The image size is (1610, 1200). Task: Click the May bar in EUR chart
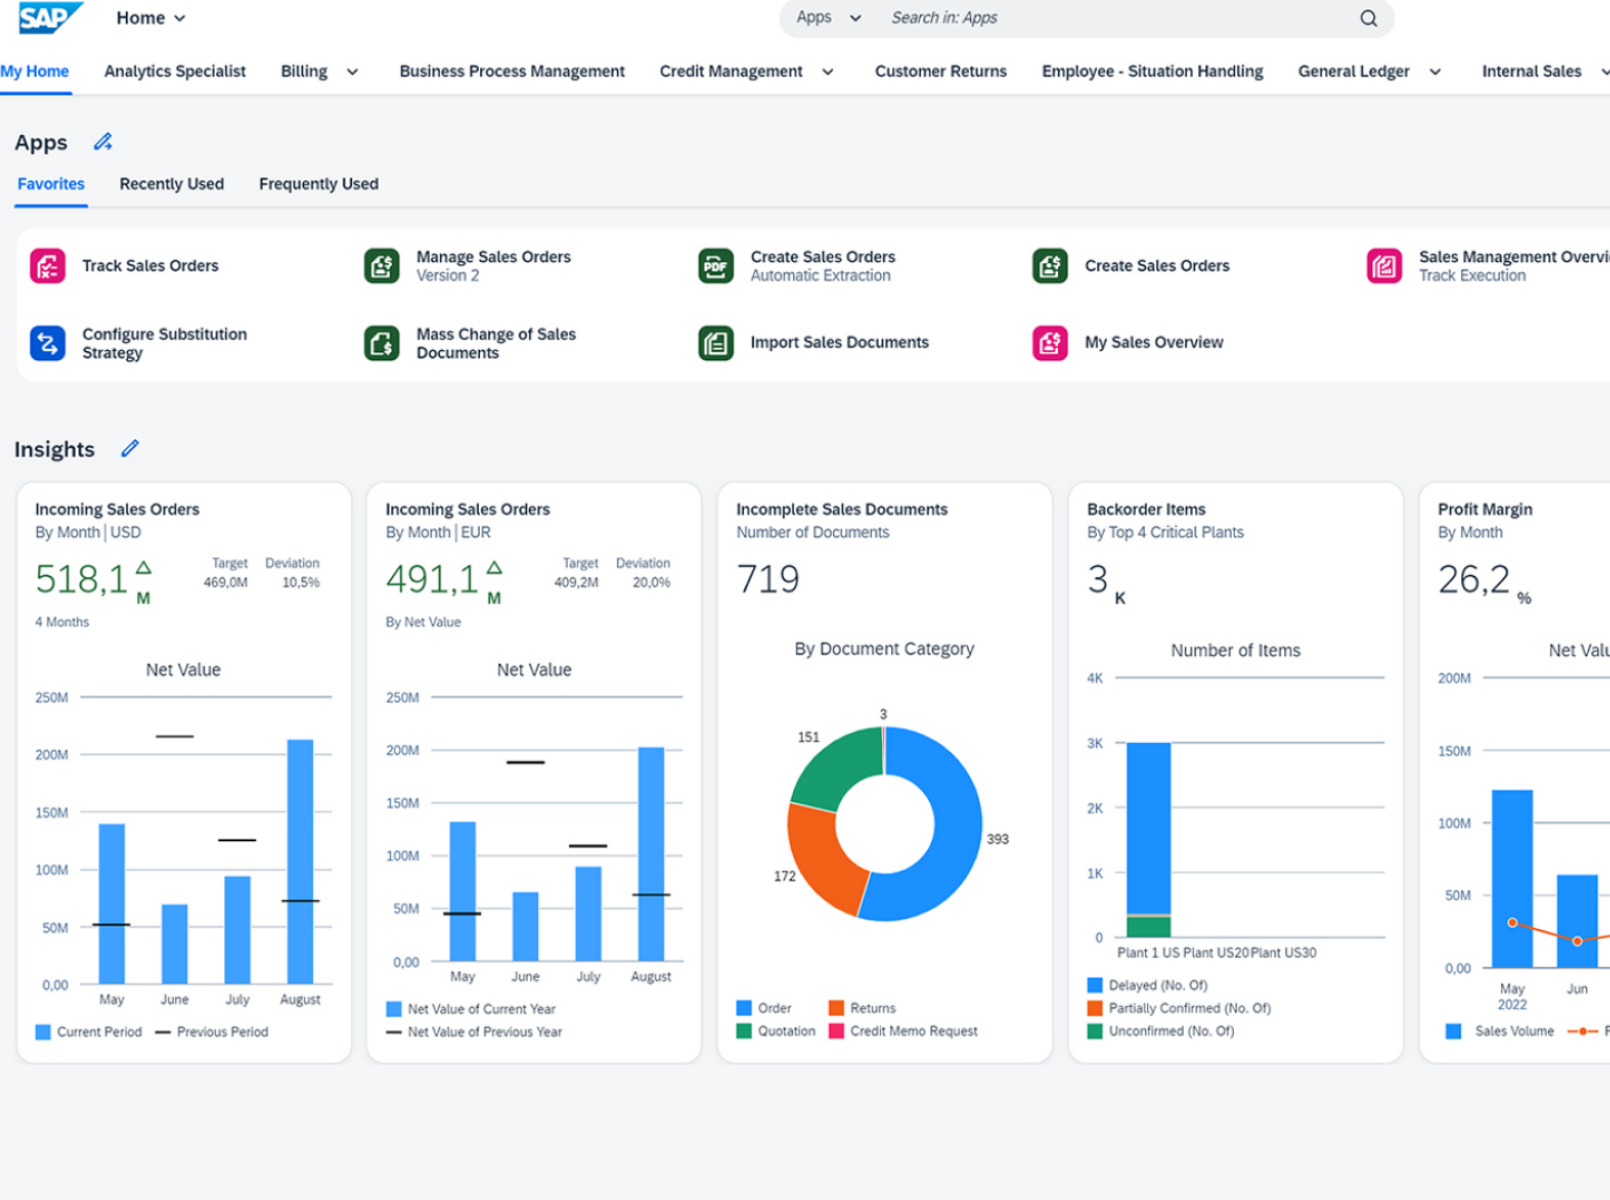(463, 892)
